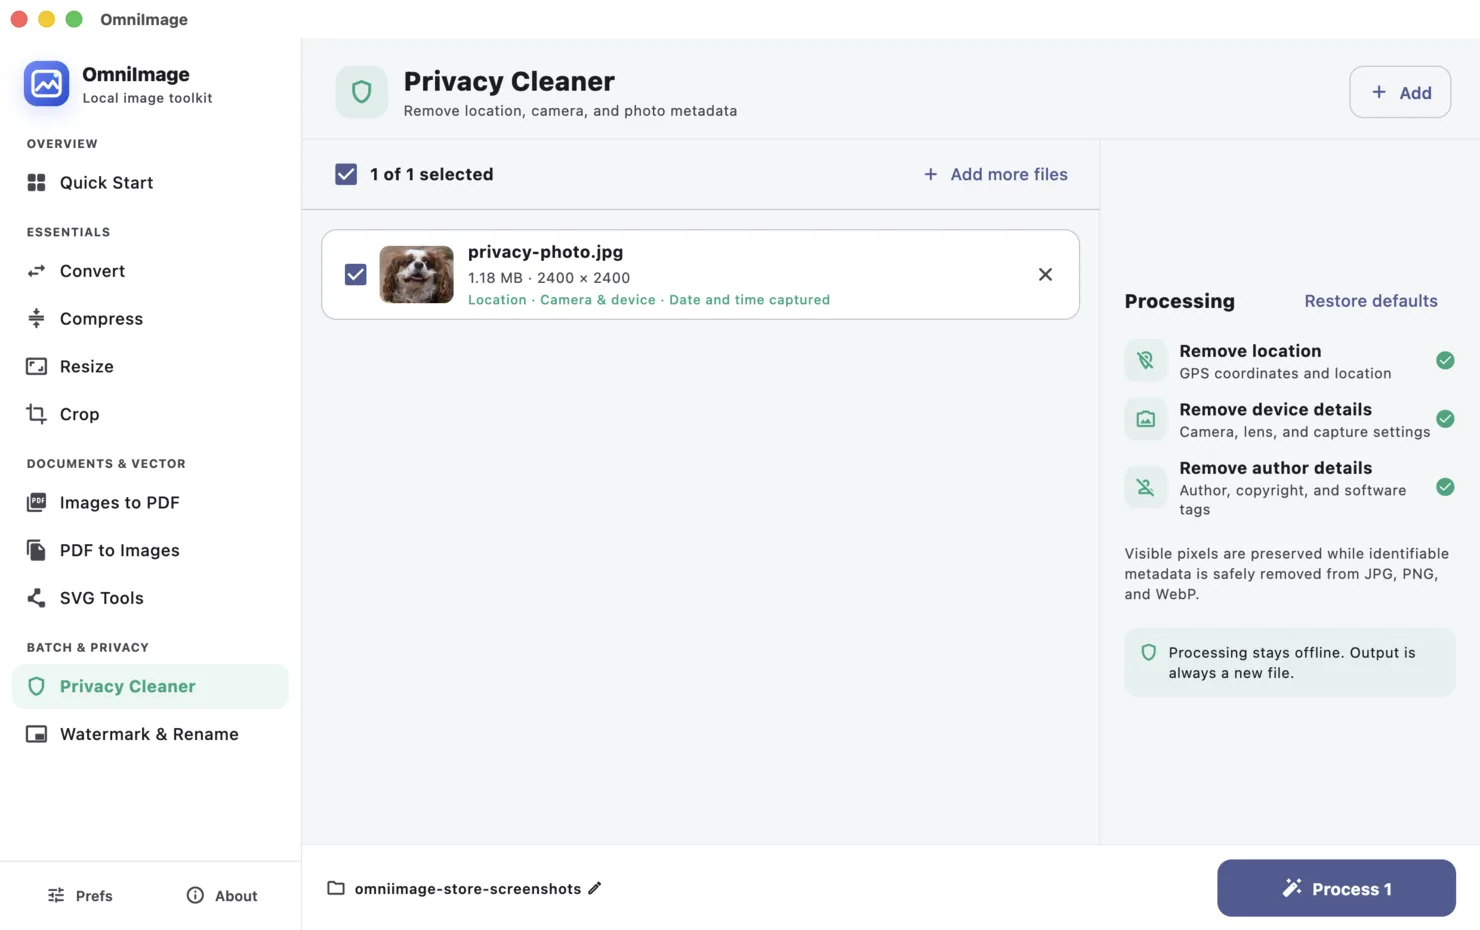Click the Remove author details person icon

pos(1146,487)
